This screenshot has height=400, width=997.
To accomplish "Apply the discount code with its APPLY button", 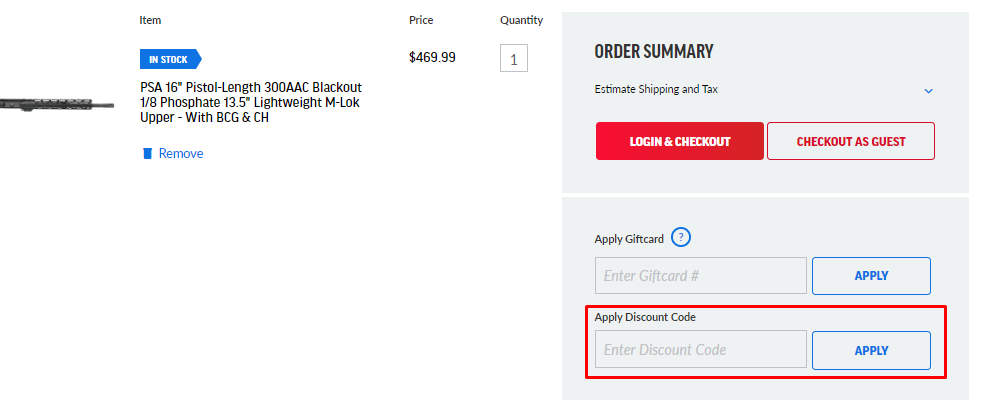I will 871,350.
